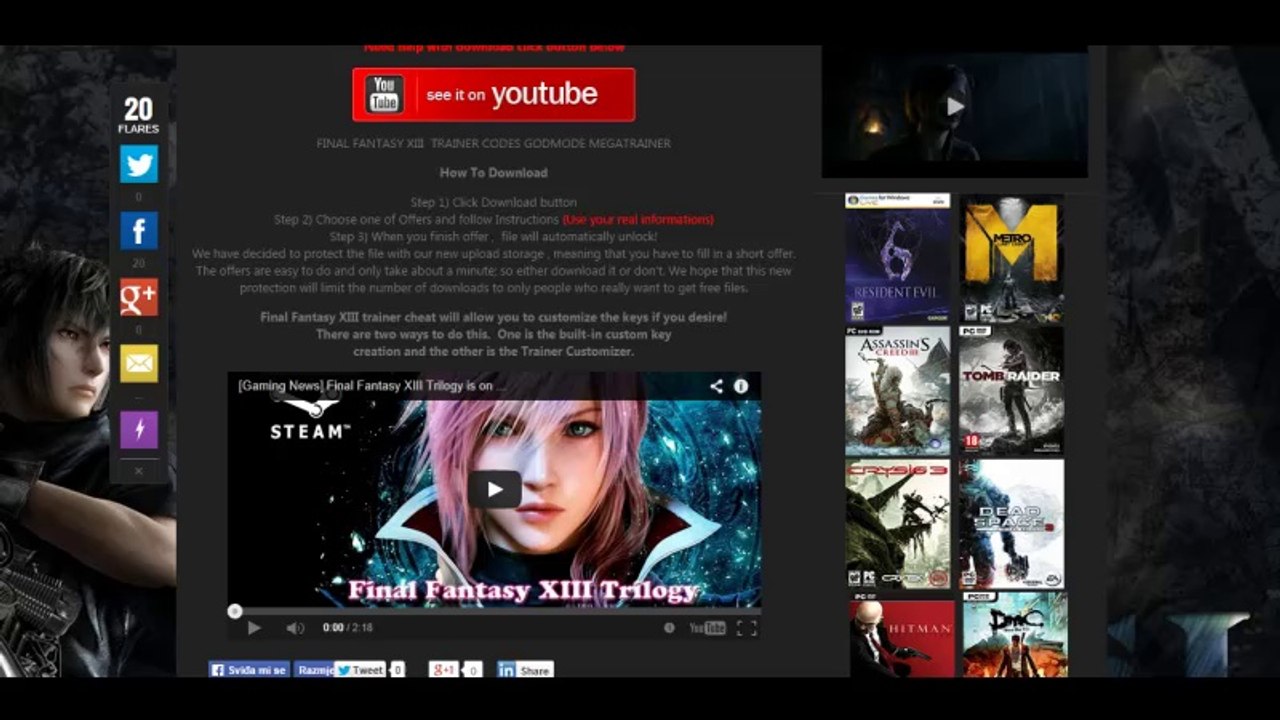Share via Facebook icon in sidebar

click(139, 231)
